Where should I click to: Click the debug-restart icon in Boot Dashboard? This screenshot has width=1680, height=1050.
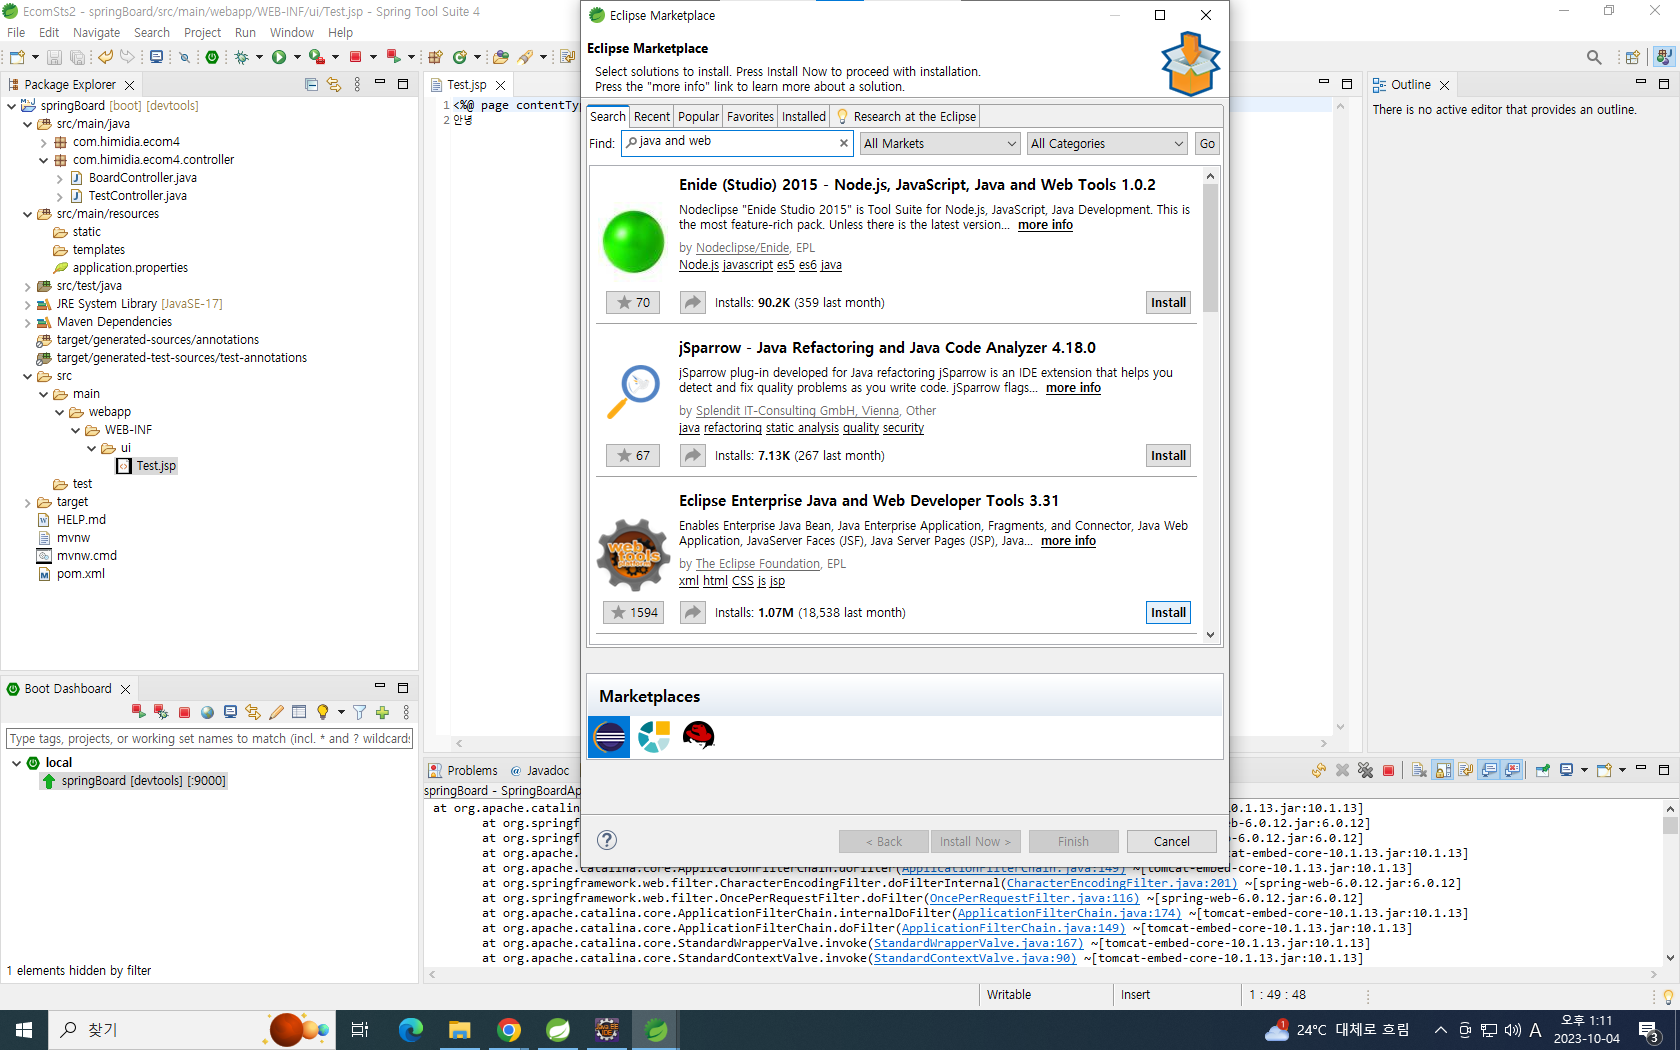(x=161, y=712)
